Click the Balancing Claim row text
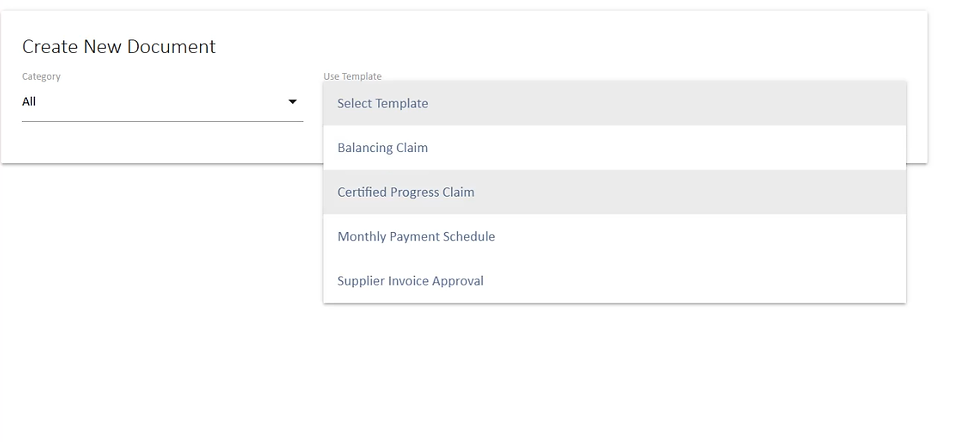 (382, 148)
